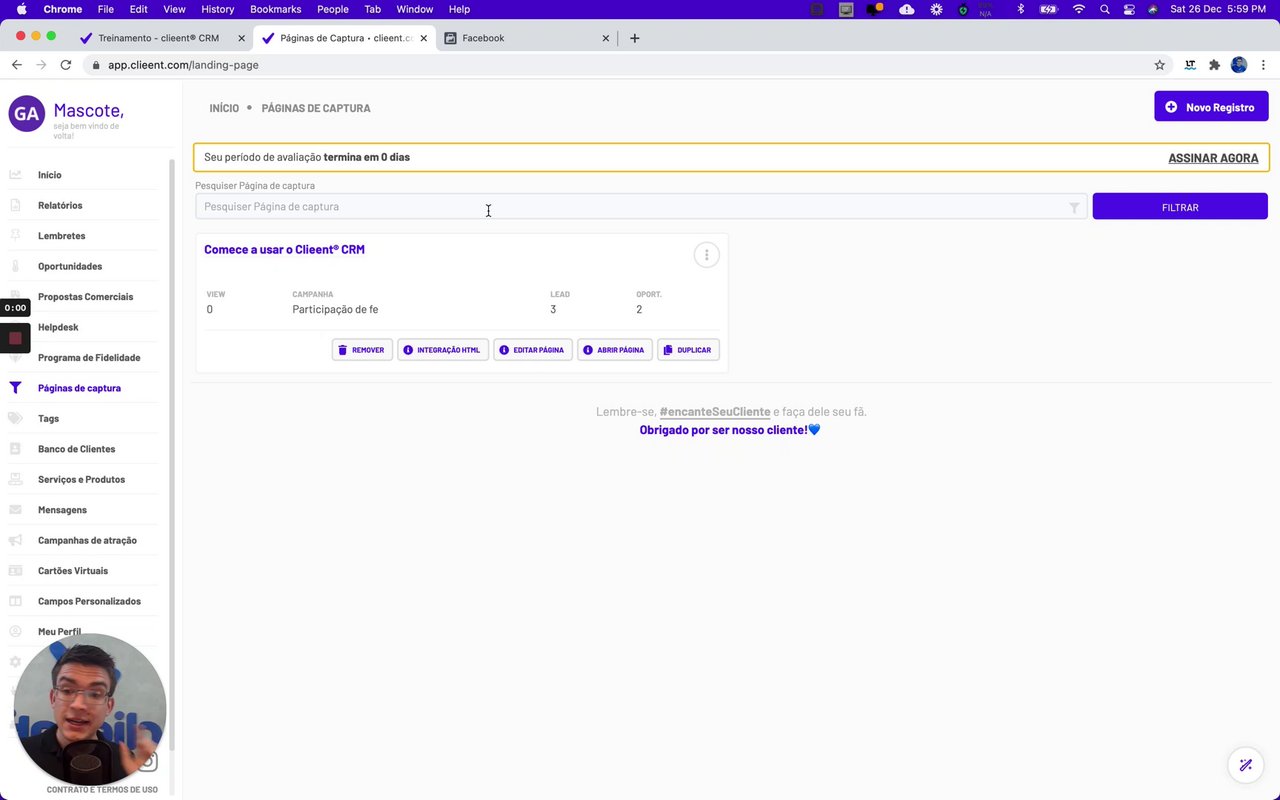Click the Serviços e Produtos icon
Image resolution: width=1280 pixels, height=800 pixels.
coord(16,479)
